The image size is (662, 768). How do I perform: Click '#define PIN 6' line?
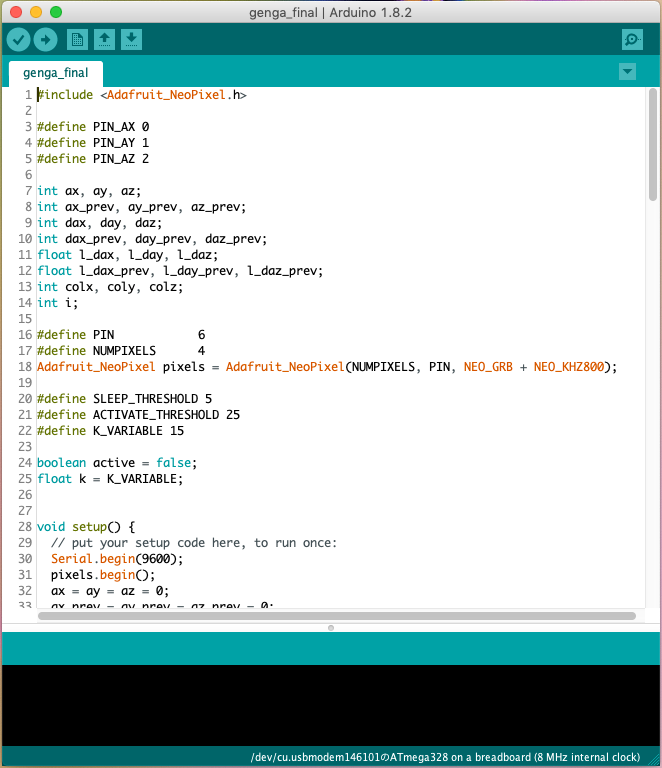coord(121,335)
